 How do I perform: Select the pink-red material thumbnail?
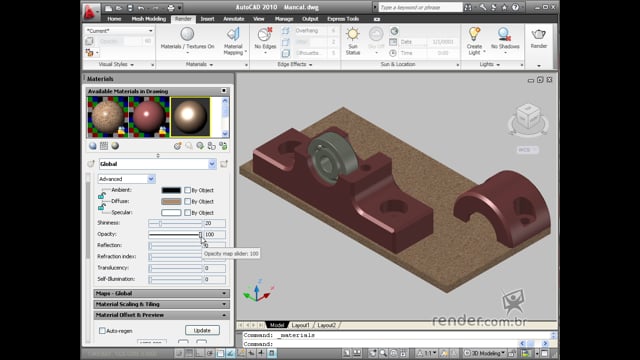(x=149, y=117)
